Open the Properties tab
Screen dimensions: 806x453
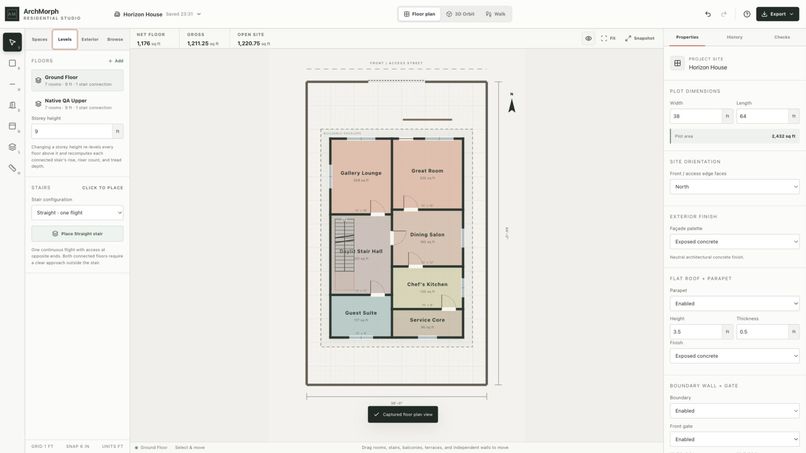[x=687, y=37]
